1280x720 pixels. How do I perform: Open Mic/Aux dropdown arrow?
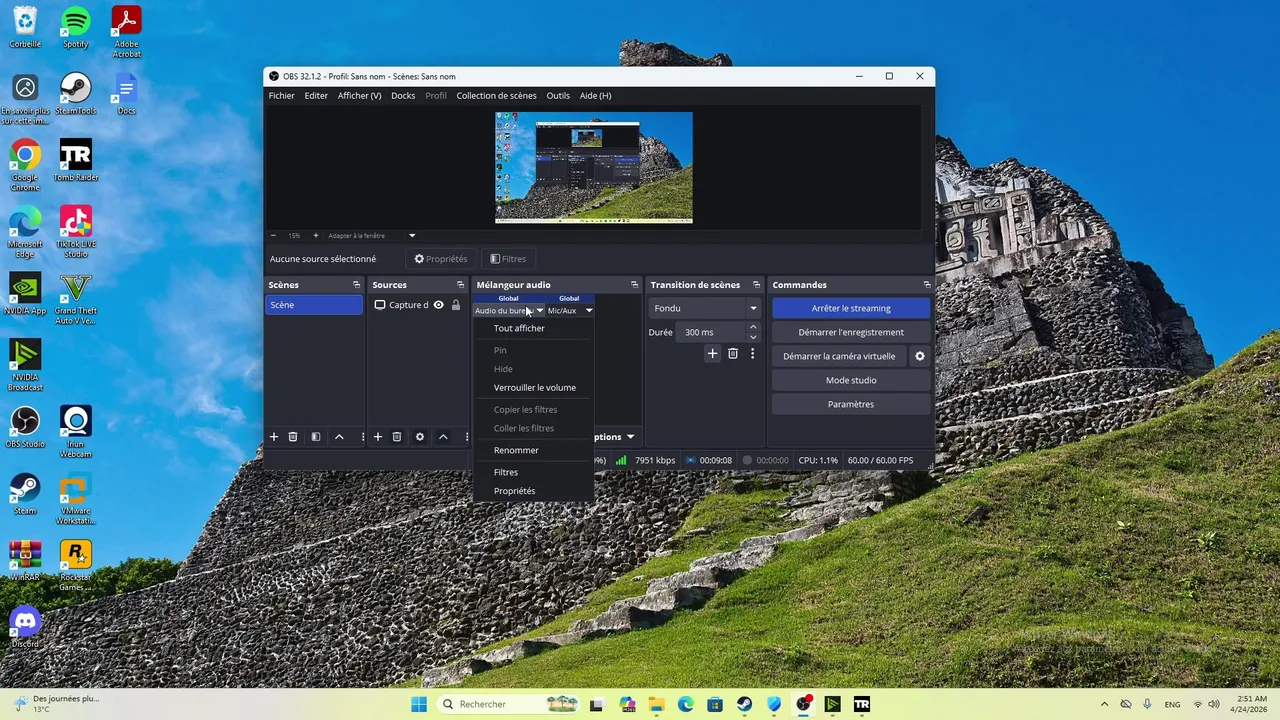589,311
